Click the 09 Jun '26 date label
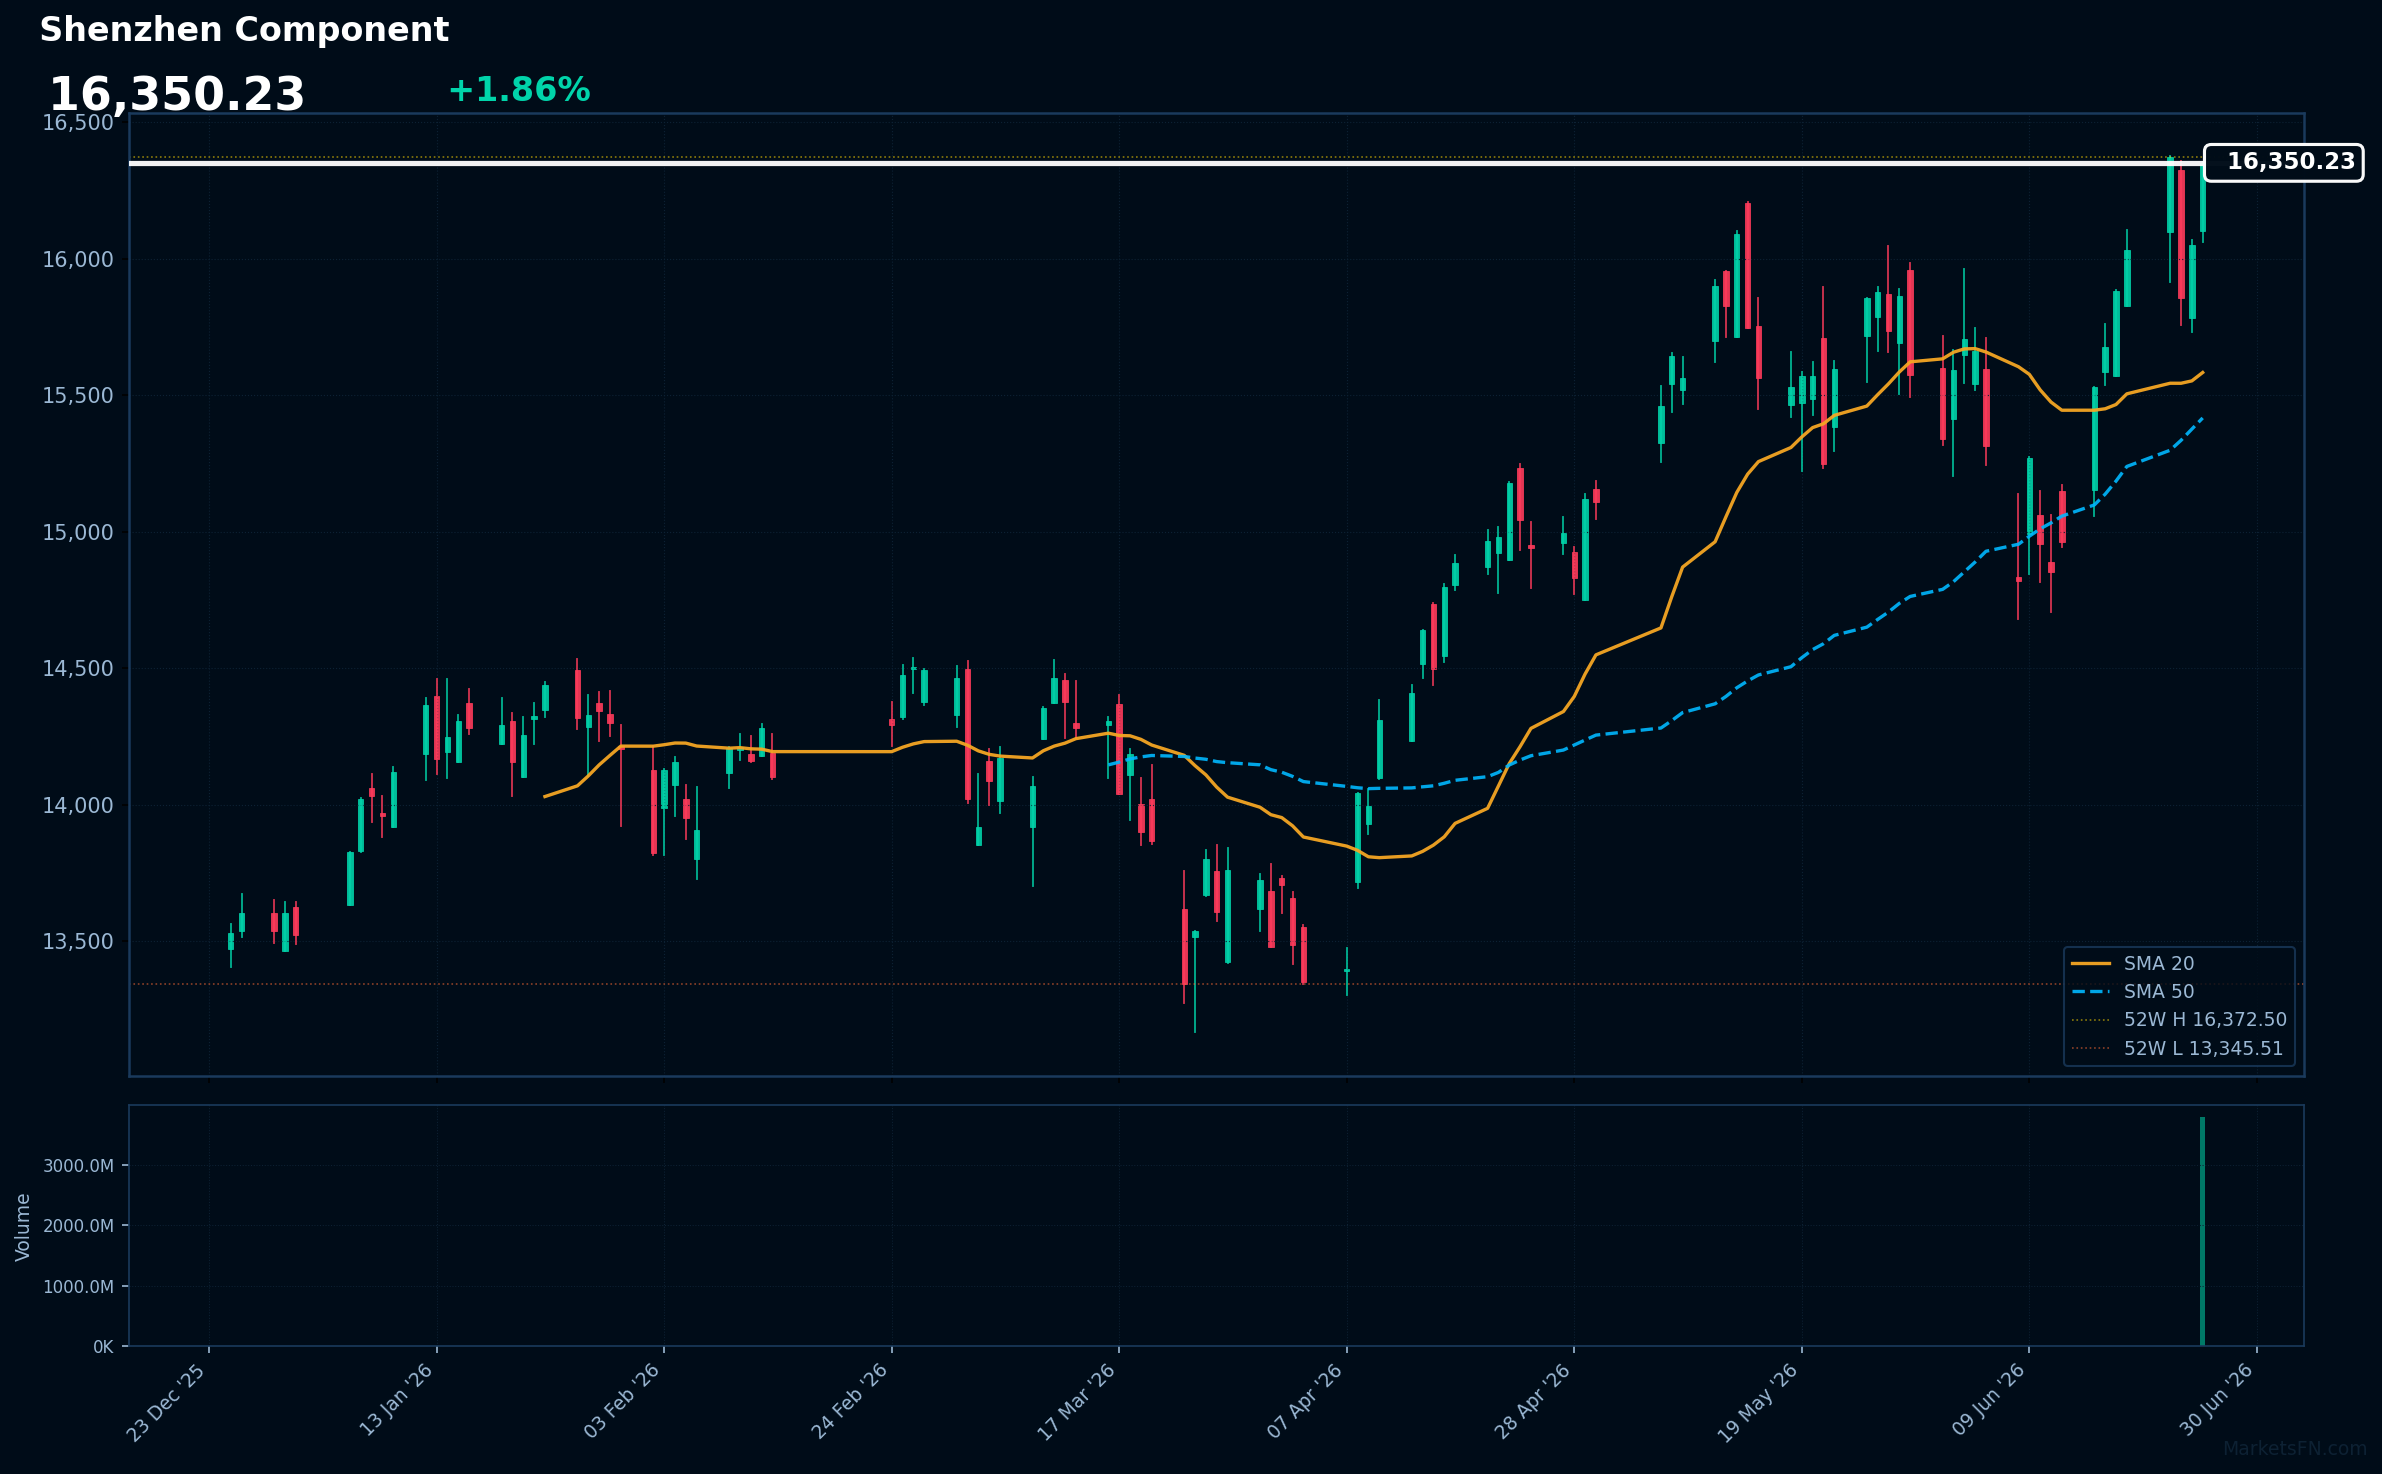 coord(1988,1400)
